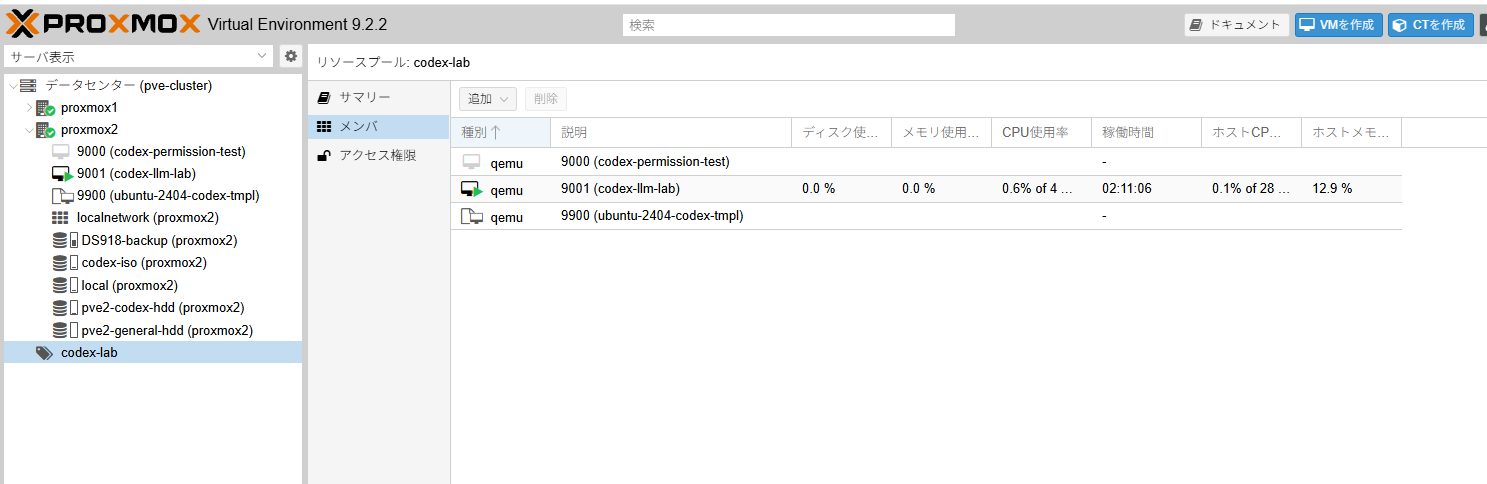The height and width of the screenshot is (484, 1487).
Task: Collapse the データセンター tree node
Action: click(12, 86)
